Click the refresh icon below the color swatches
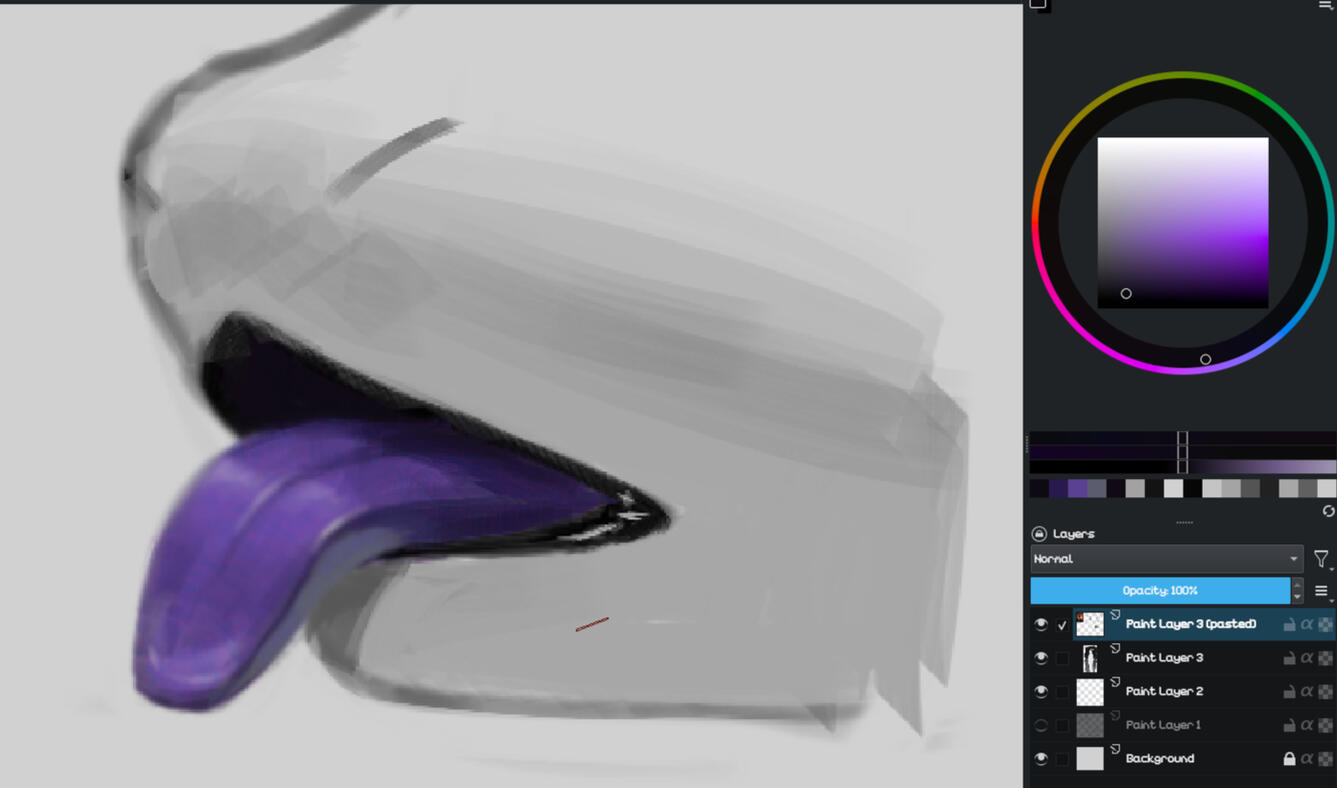The image size is (1337, 788). pos(1328,511)
